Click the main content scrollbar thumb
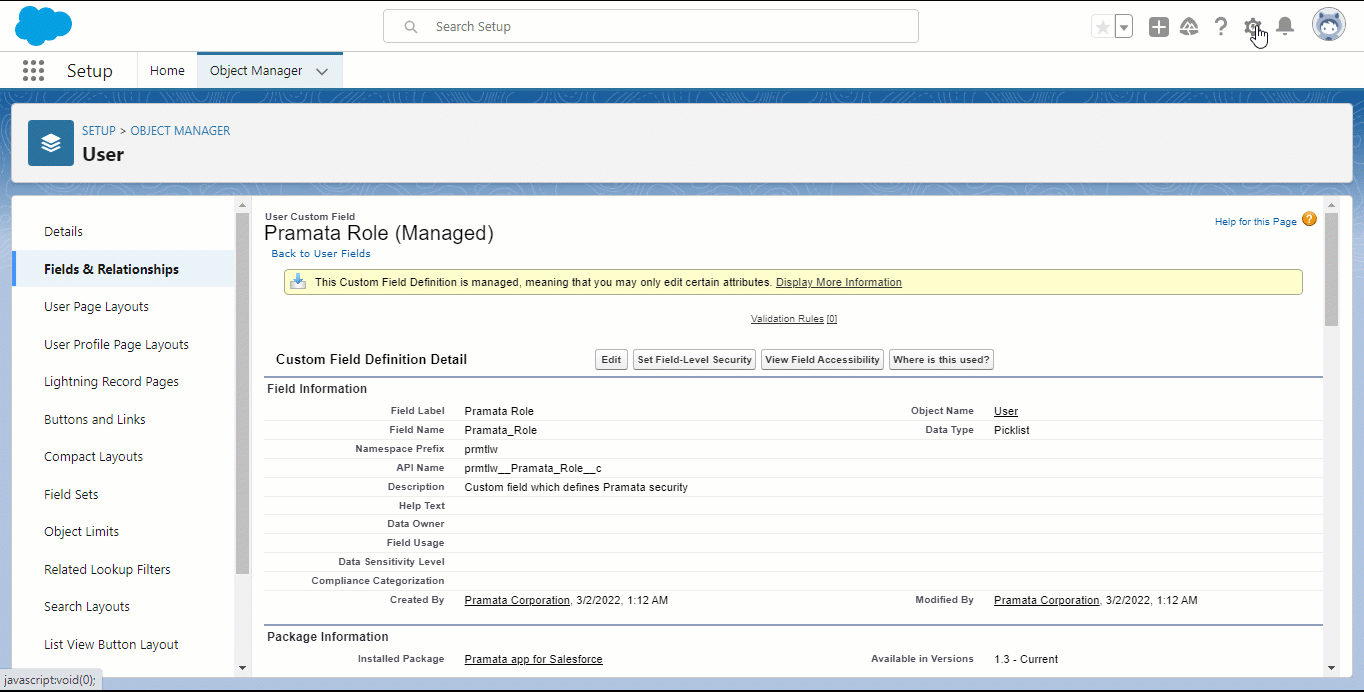The image size is (1364, 692). coord(1331,268)
